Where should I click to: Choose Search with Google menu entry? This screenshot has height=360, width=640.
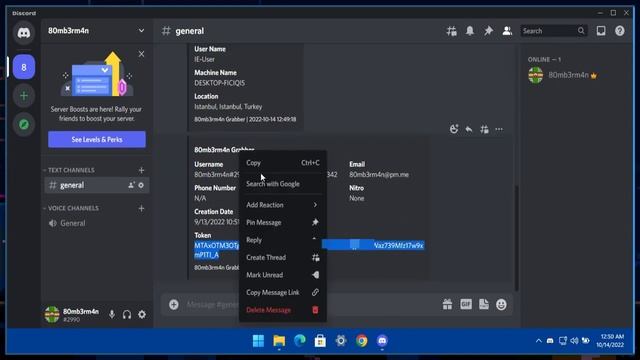[x=282, y=184]
